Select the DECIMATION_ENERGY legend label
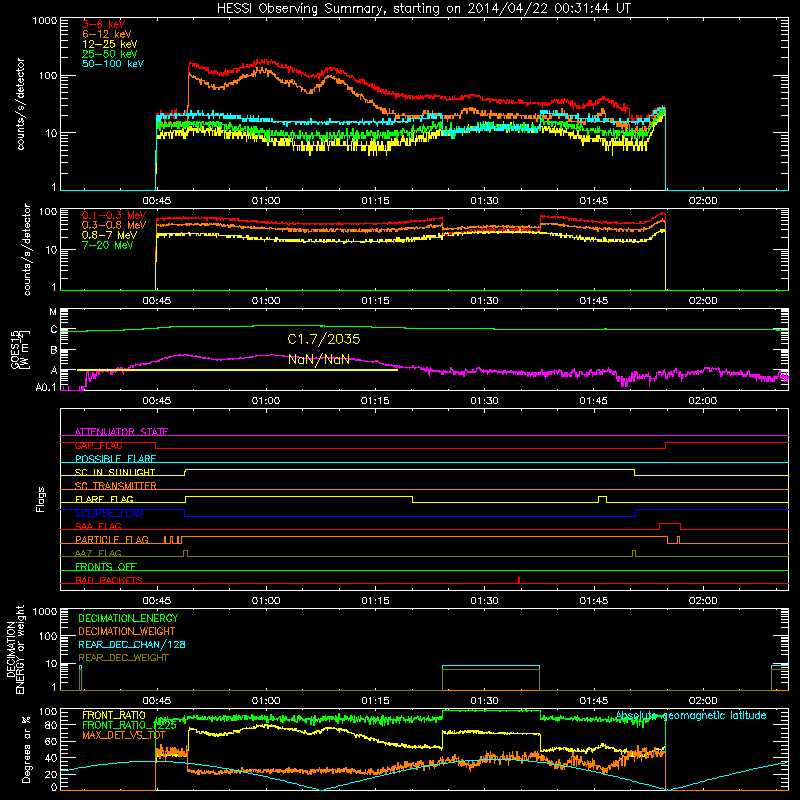This screenshot has width=800, height=800. (x=128, y=618)
